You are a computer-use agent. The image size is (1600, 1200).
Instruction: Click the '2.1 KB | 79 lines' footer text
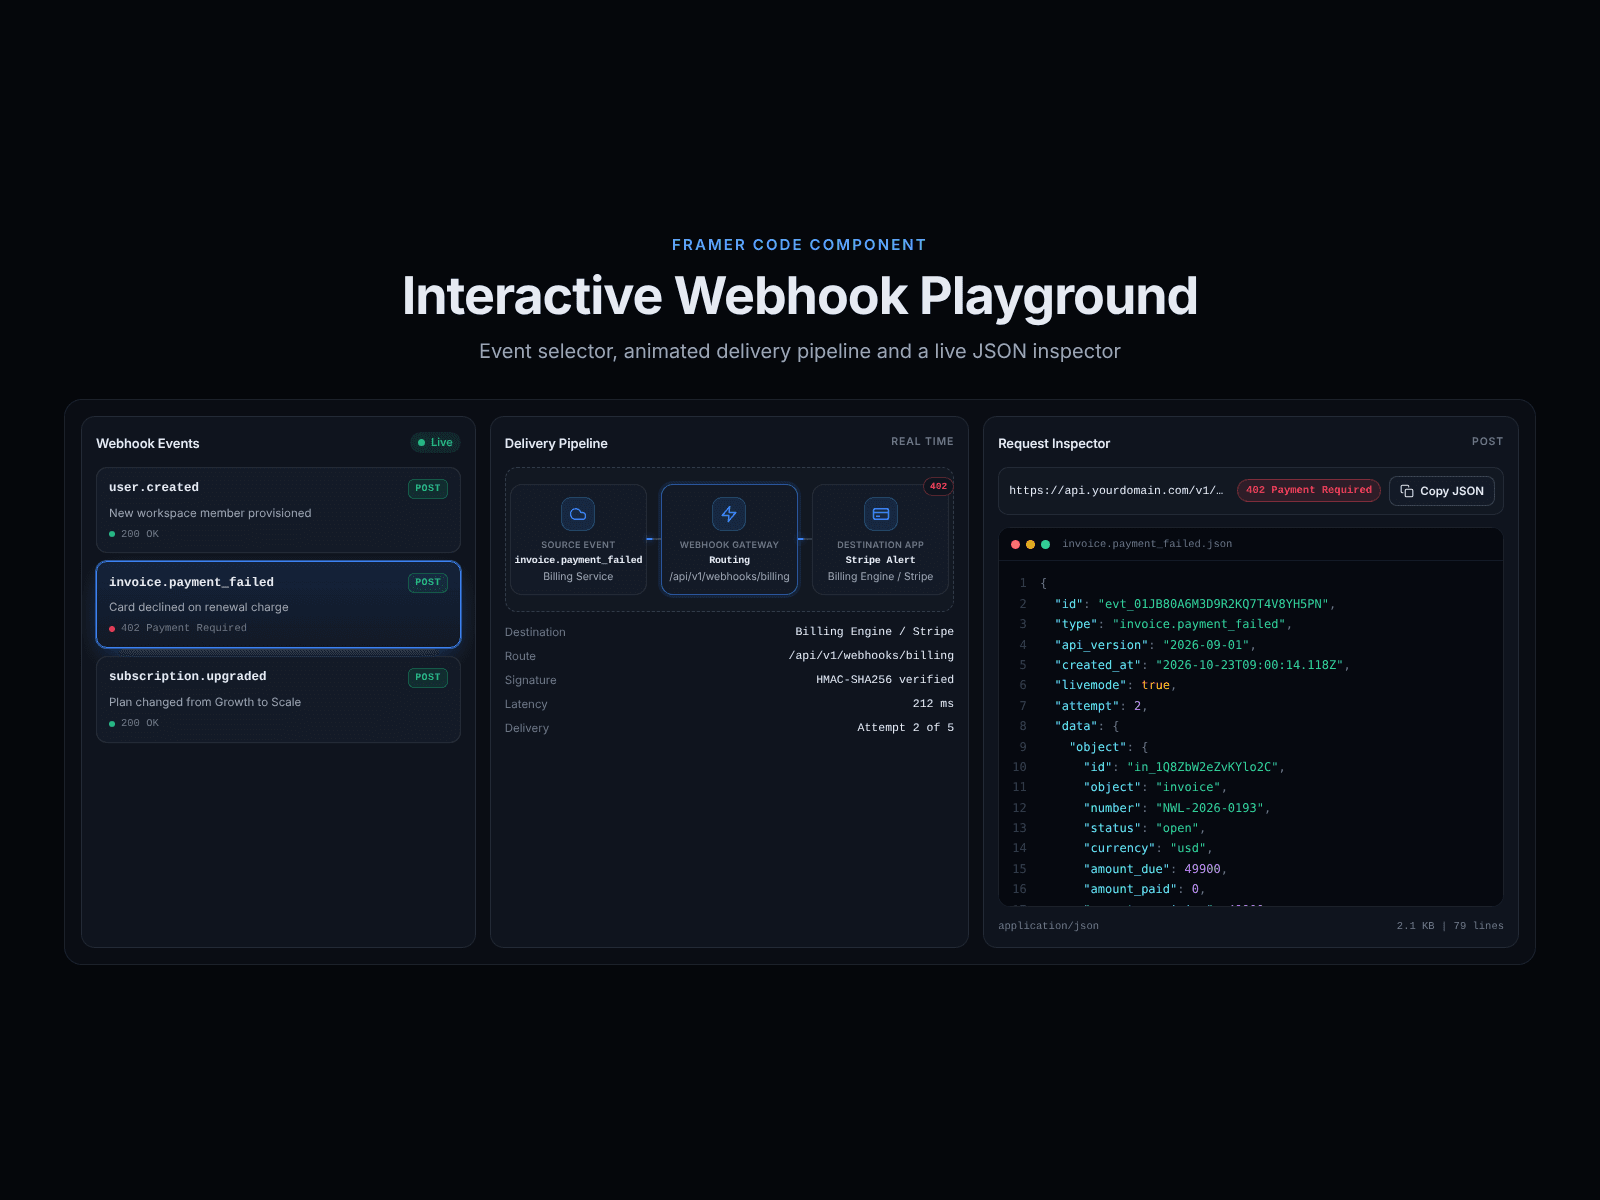tap(1450, 926)
